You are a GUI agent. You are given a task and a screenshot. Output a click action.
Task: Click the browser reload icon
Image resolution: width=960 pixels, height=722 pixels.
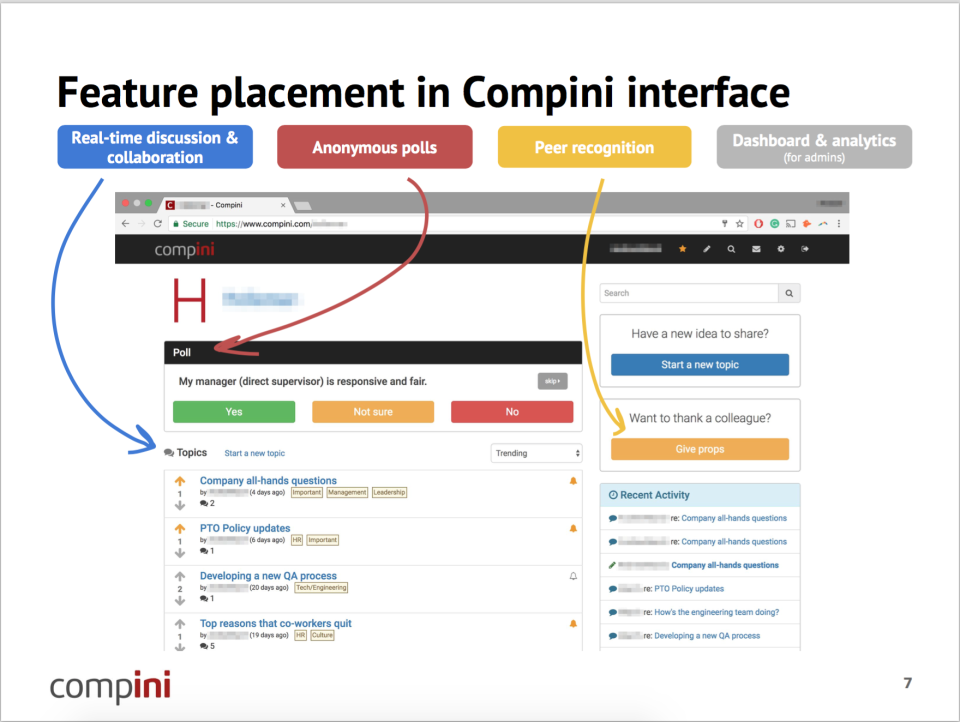158,223
